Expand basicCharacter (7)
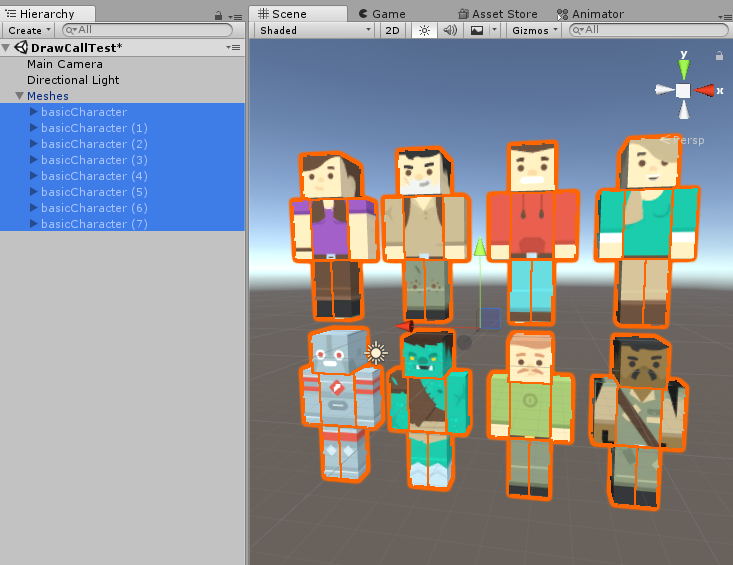 coord(34,224)
